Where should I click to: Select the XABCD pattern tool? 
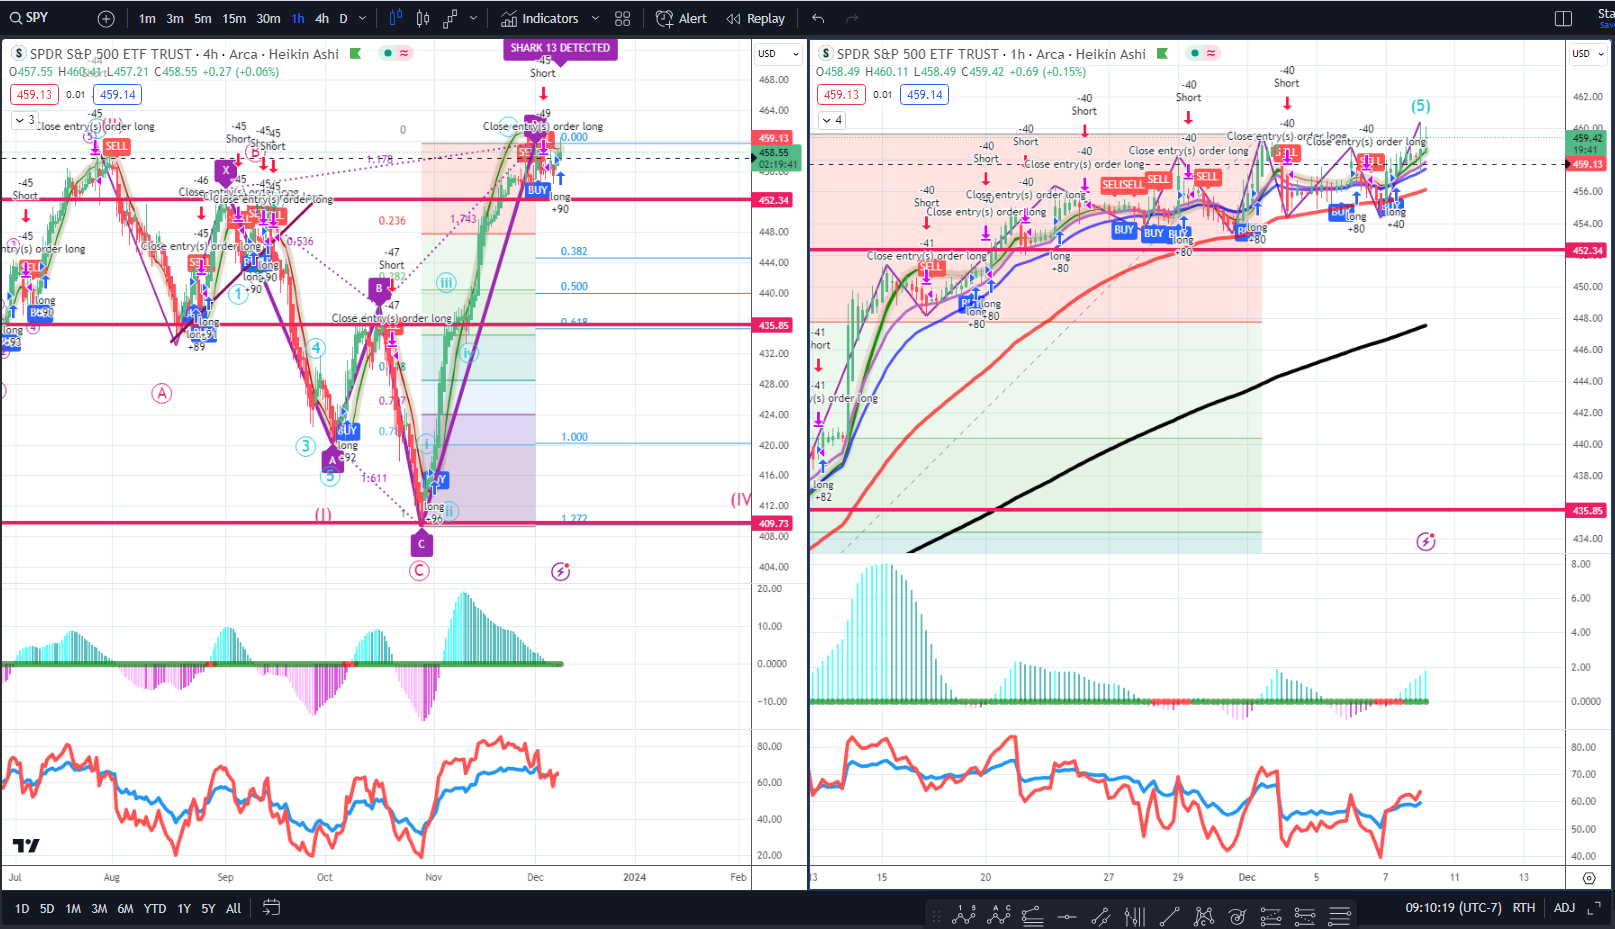tap(1204, 916)
